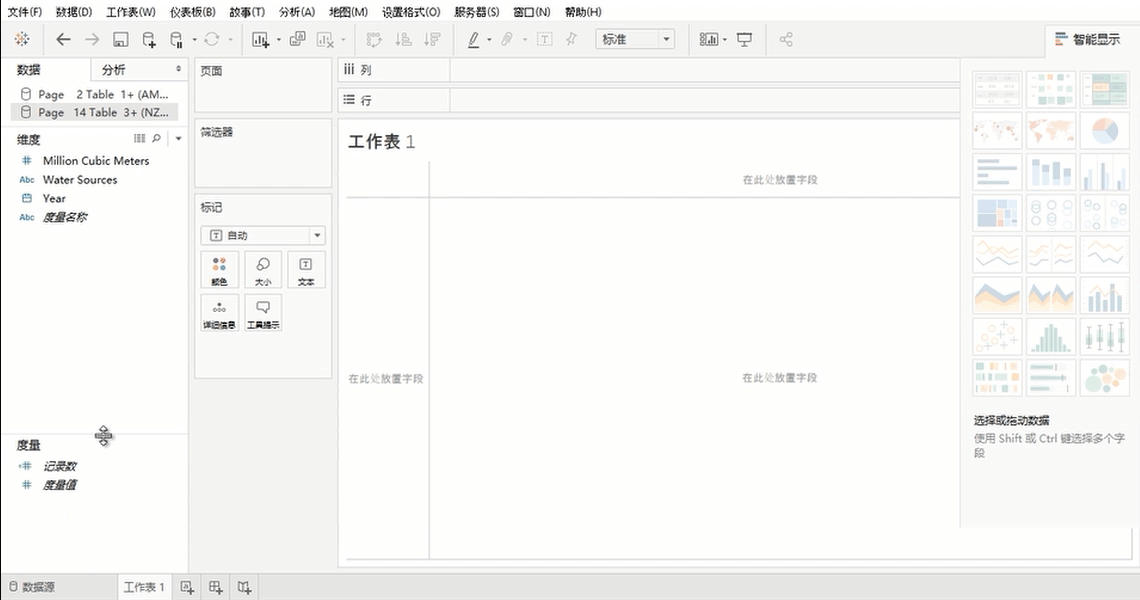Toggle the view data grid icon in 维度
This screenshot has height=600, width=1140.
(139, 139)
